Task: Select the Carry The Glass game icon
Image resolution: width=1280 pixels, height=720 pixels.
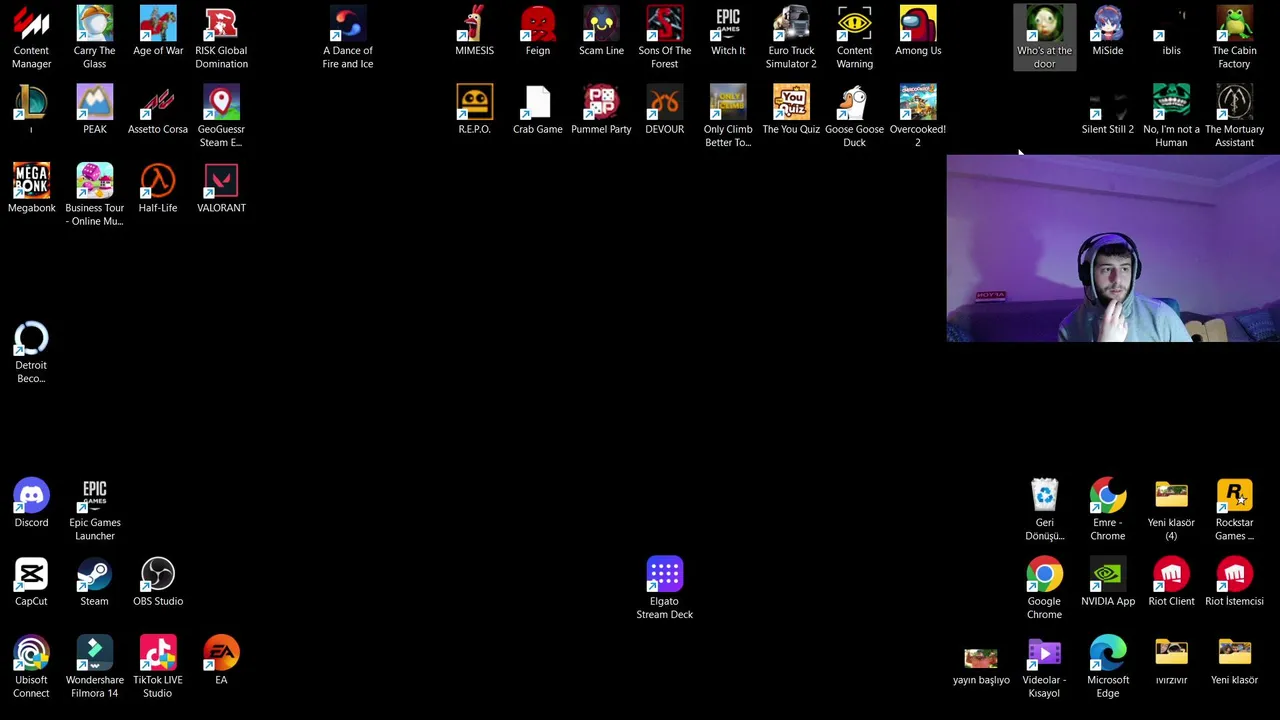Action: tap(94, 37)
